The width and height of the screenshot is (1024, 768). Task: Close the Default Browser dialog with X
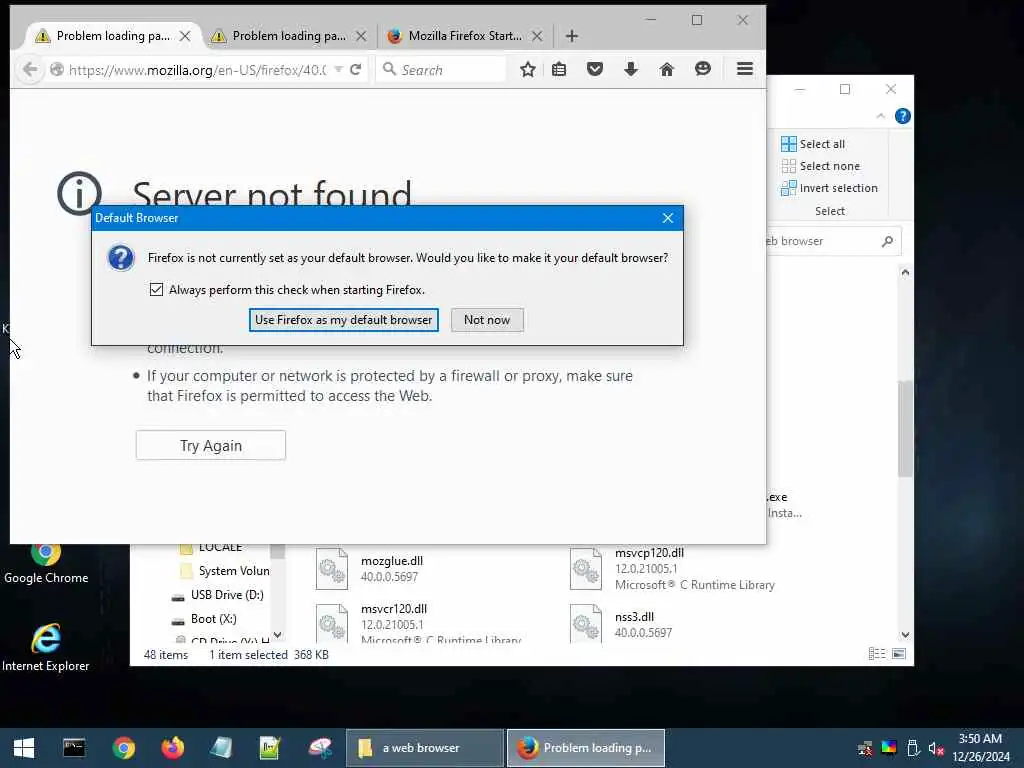(667, 218)
